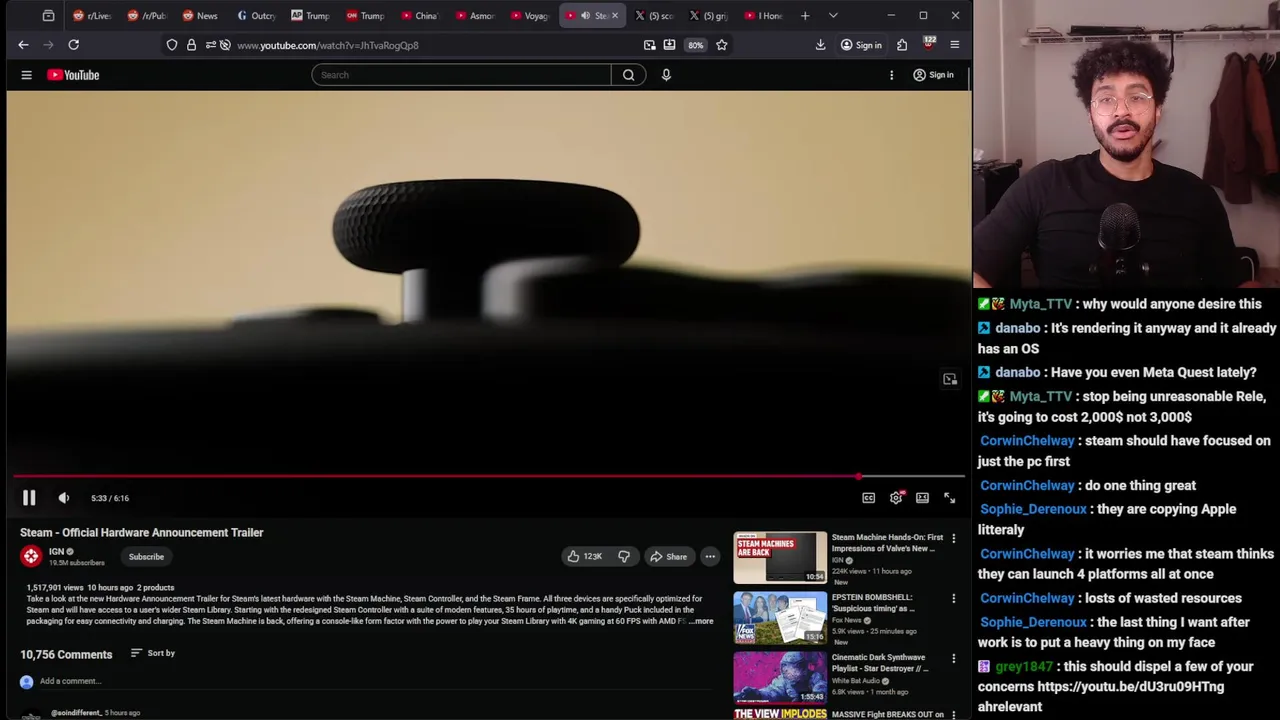Open the player settings gear

pyautogui.click(x=896, y=498)
